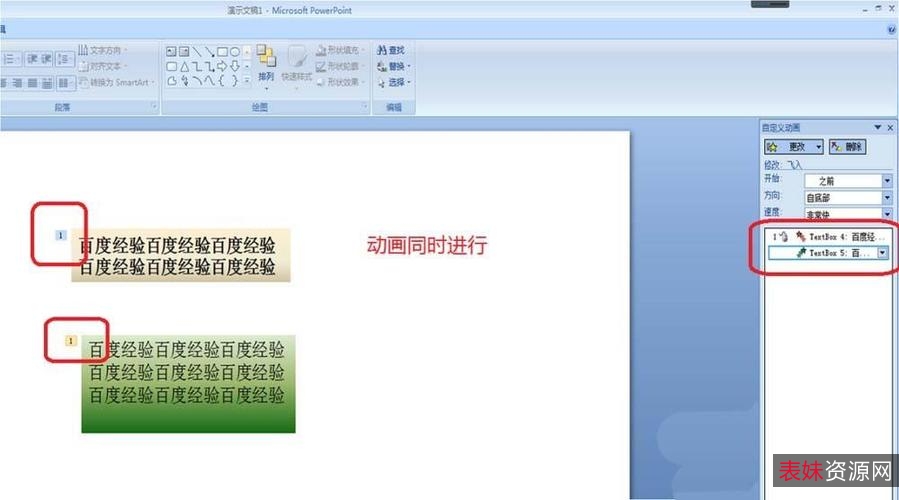Open the 替换 Replace dropdown
899x500 pixels.
pos(394,66)
